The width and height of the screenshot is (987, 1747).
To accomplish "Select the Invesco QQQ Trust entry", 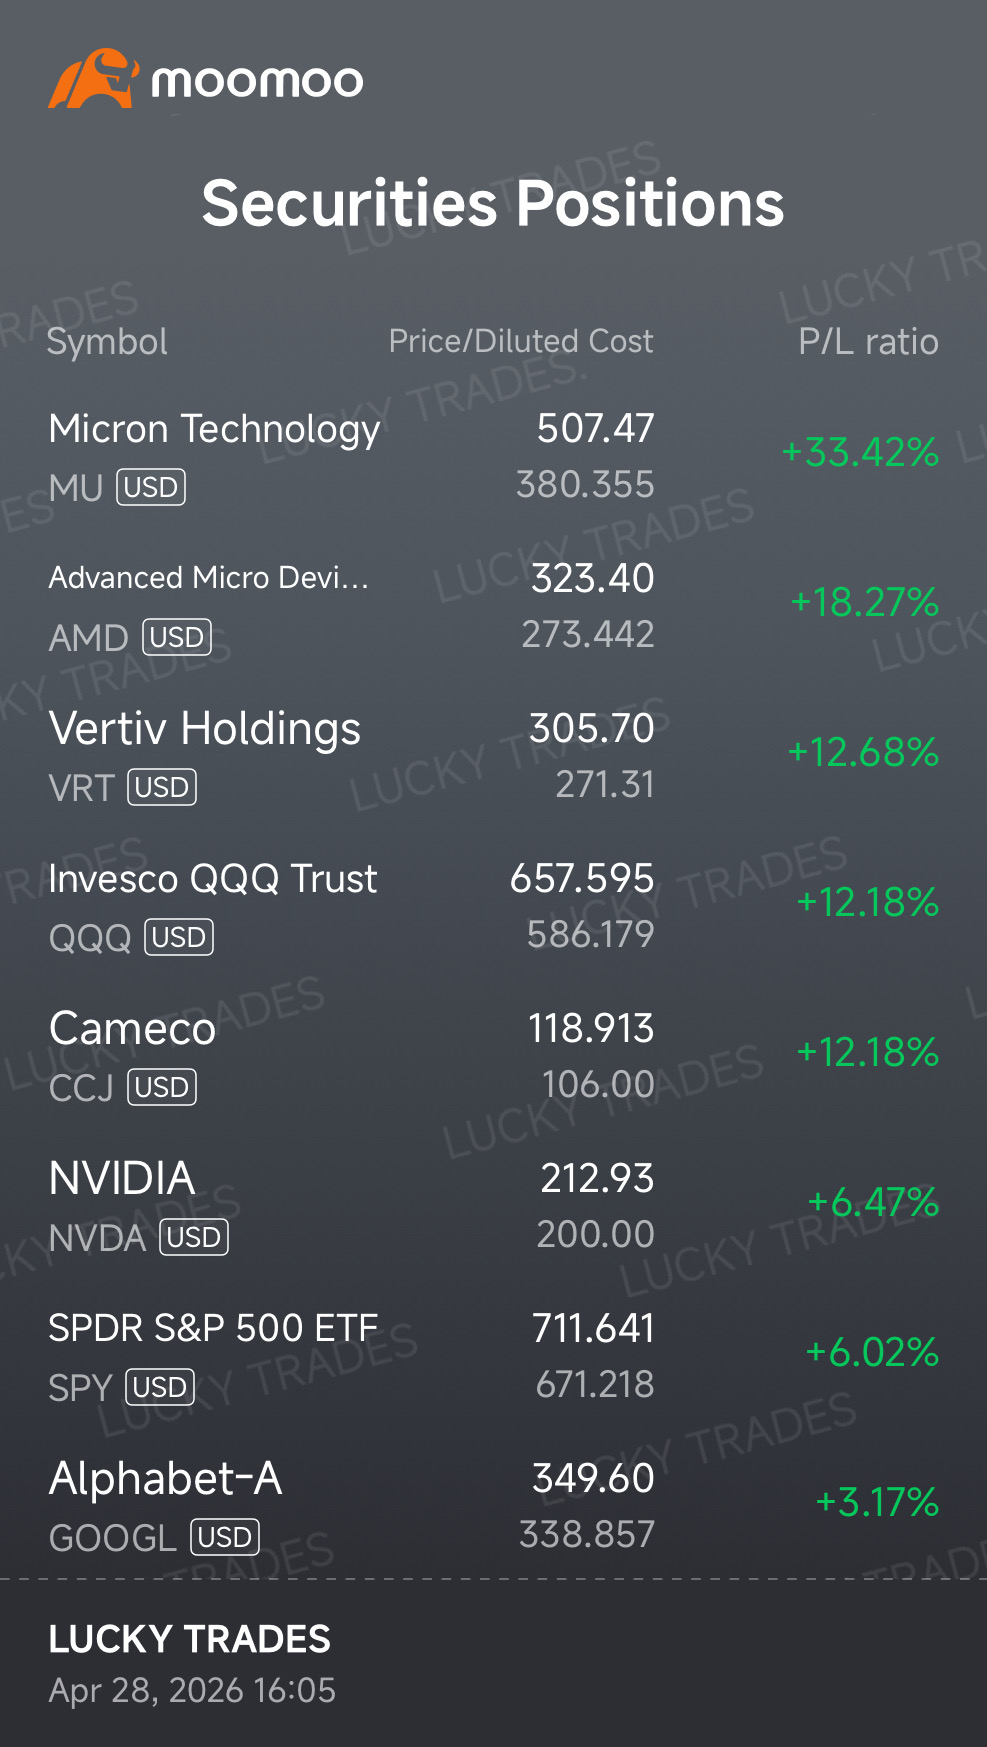I will pos(493,906).
